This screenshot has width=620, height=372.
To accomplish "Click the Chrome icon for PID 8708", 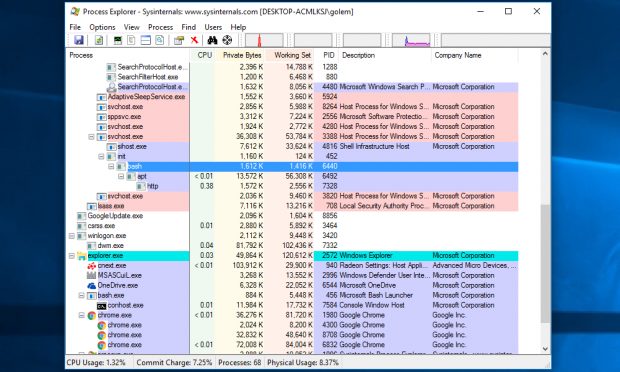I will (102, 335).
